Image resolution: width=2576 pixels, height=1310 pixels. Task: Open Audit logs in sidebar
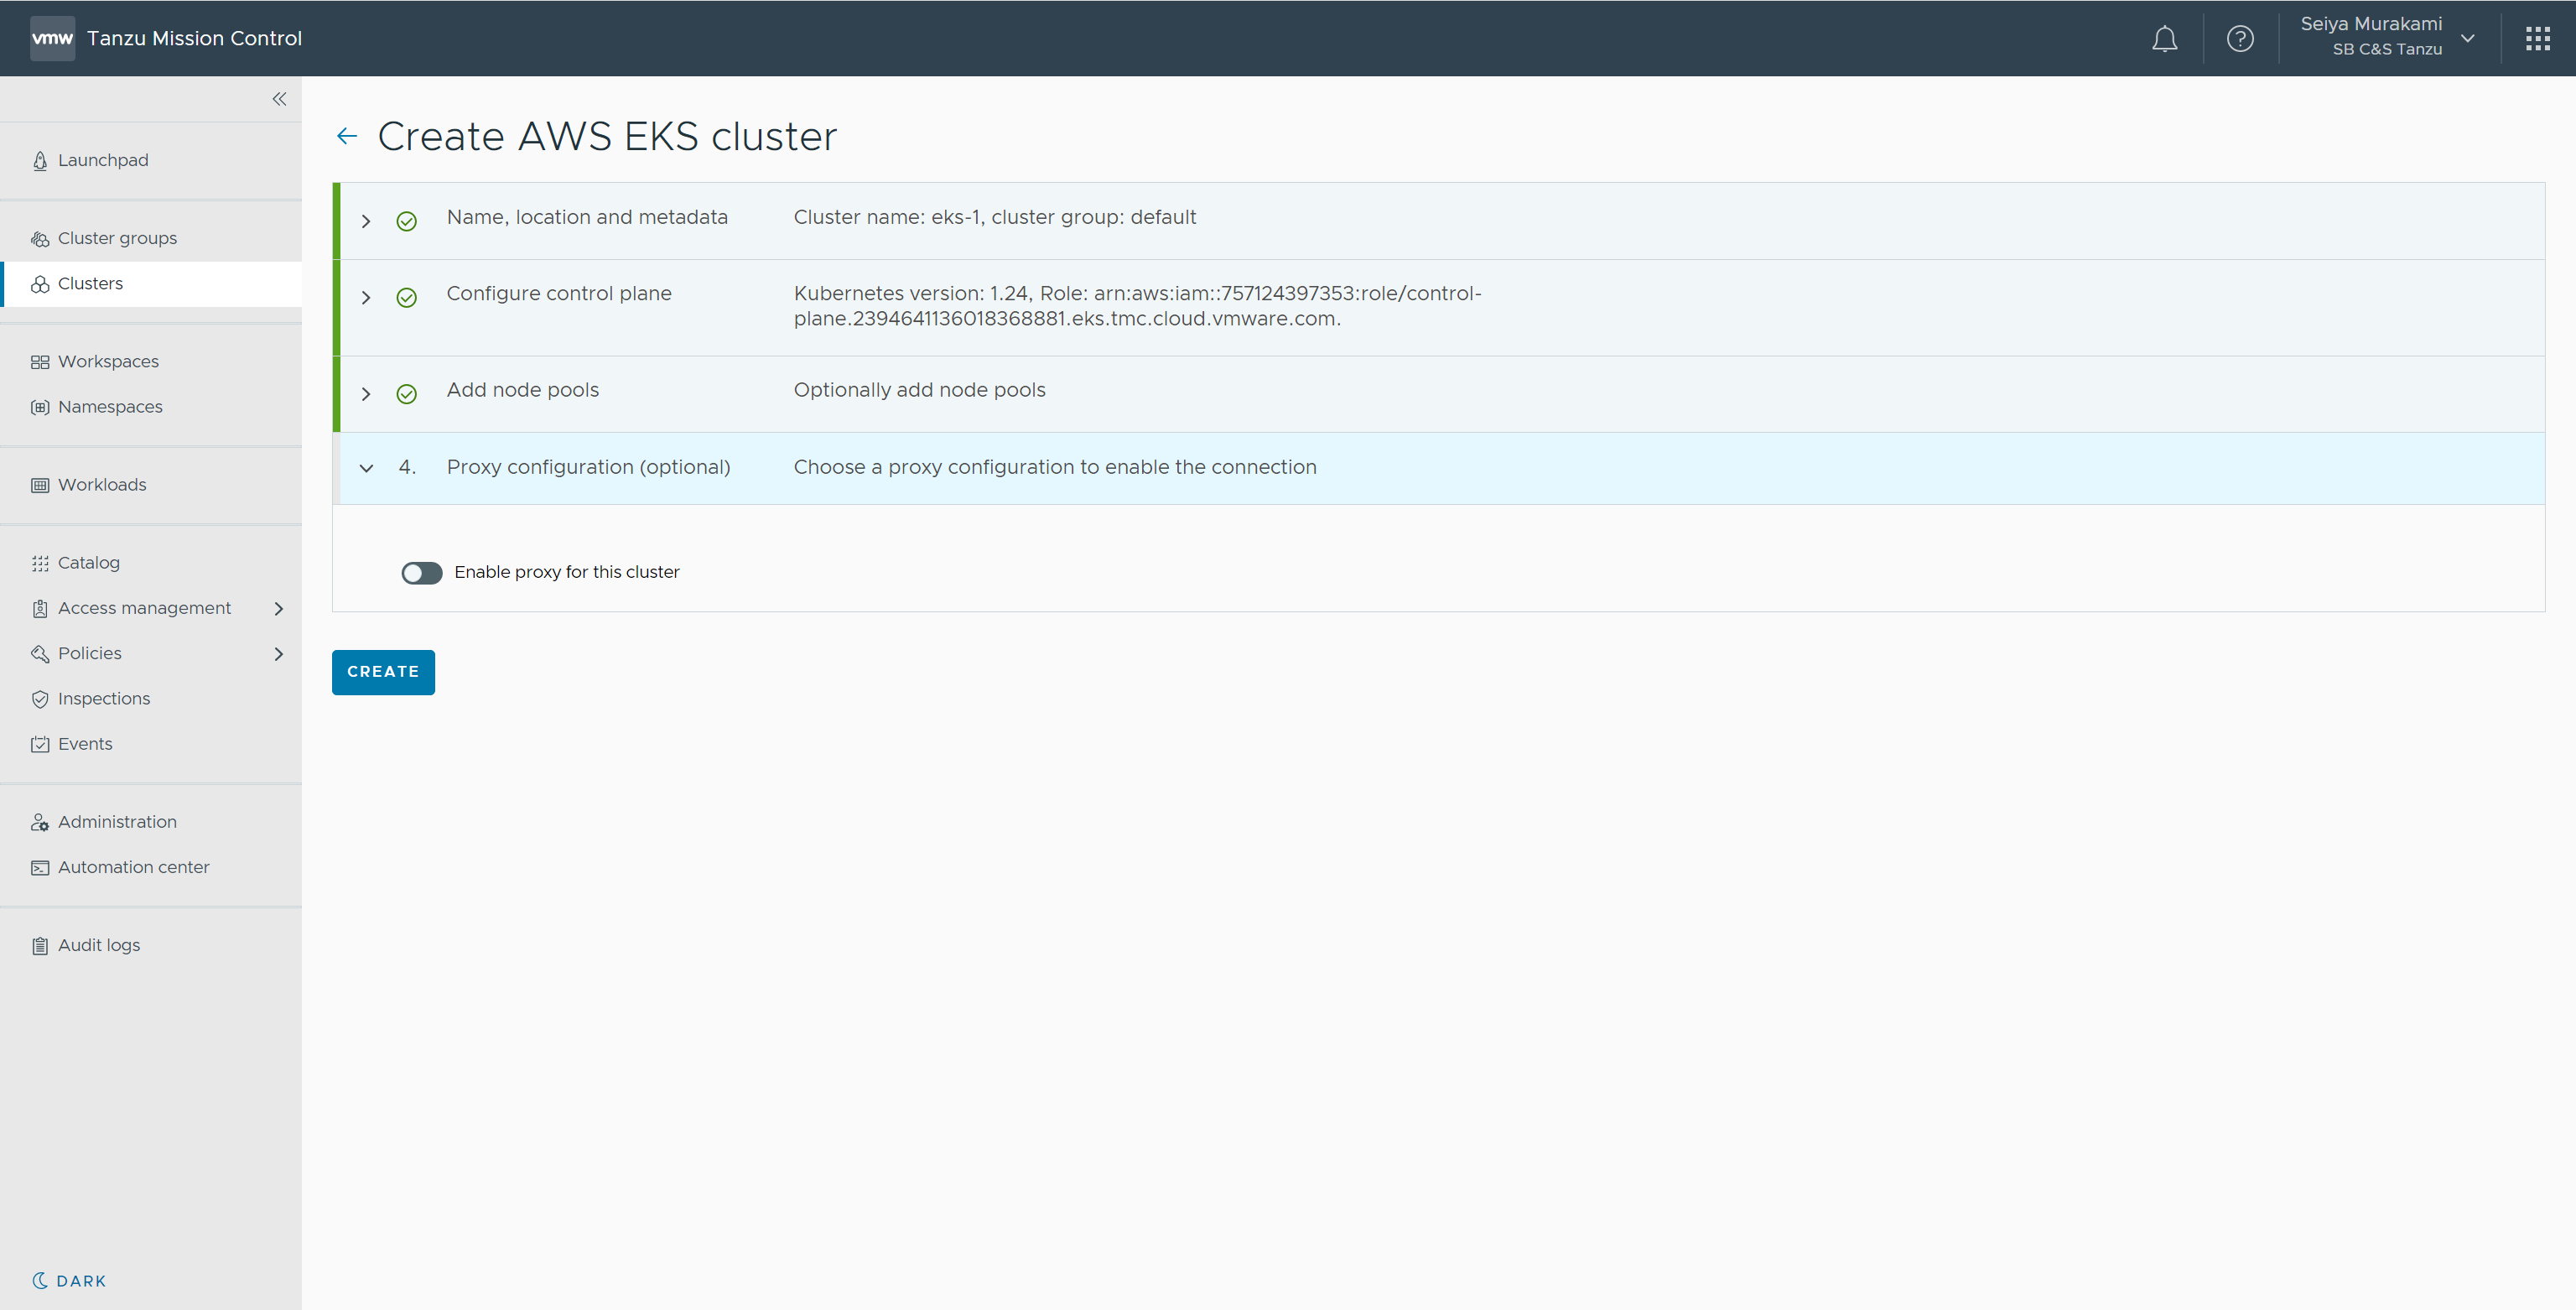99,945
